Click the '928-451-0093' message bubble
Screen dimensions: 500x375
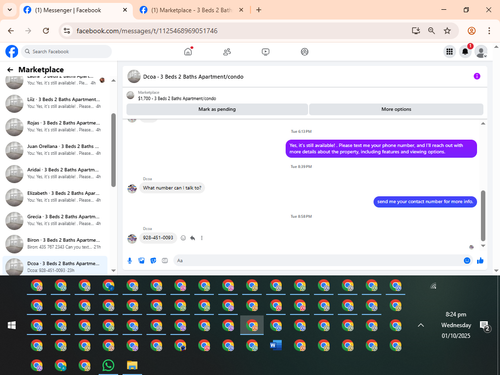pos(158,238)
